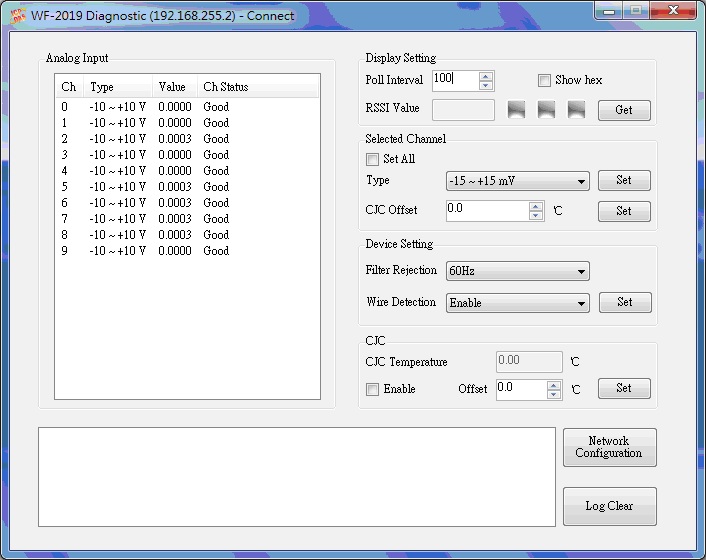Click Set button beside Wire Detection
The image size is (706, 560).
[x=625, y=302]
